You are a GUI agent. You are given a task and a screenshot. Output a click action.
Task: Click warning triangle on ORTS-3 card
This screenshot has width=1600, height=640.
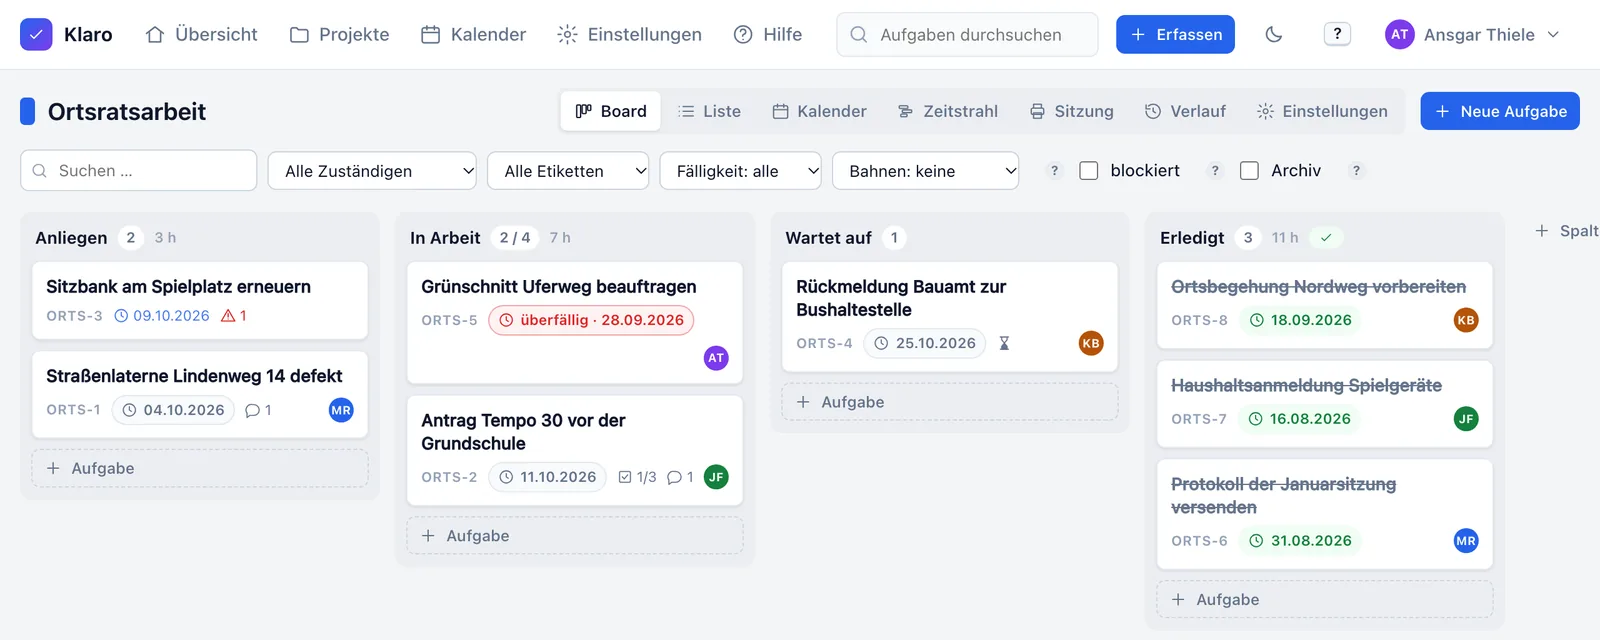(228, 315)
